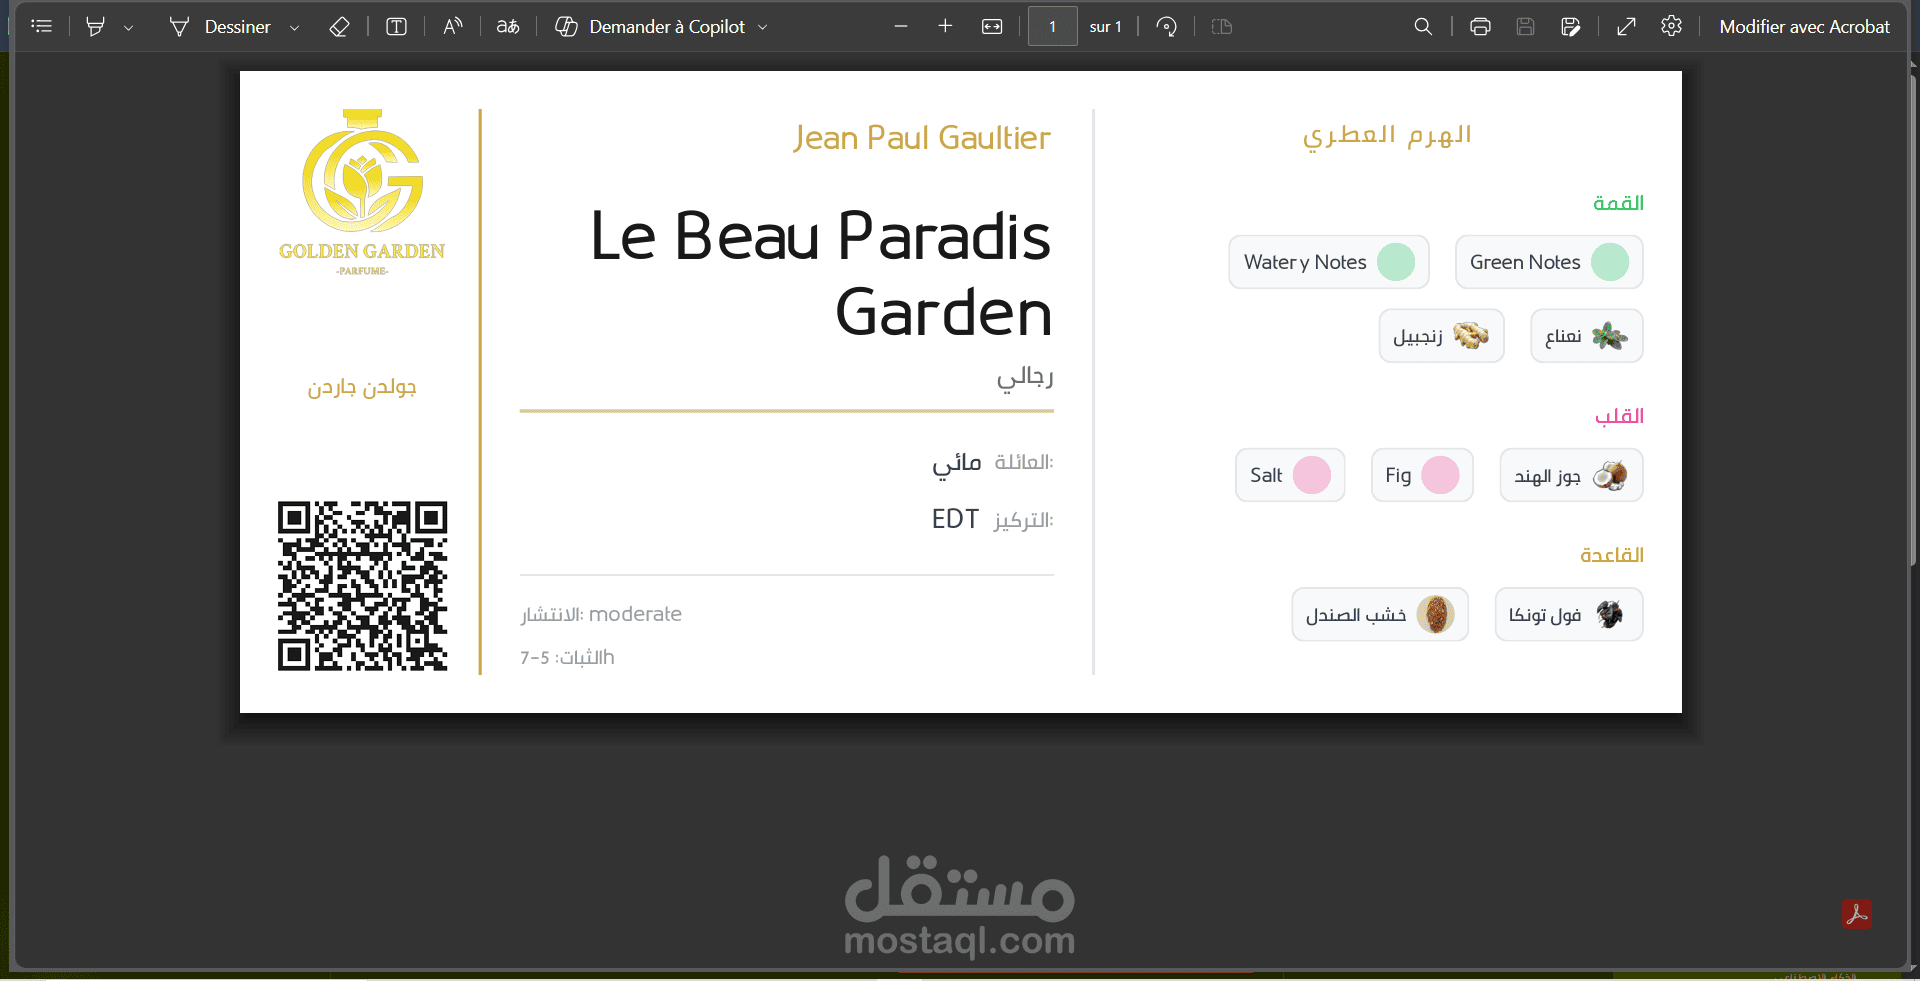Expand the highlighter color options chevron
This screenshot has width=1920, height=981.
128,28
